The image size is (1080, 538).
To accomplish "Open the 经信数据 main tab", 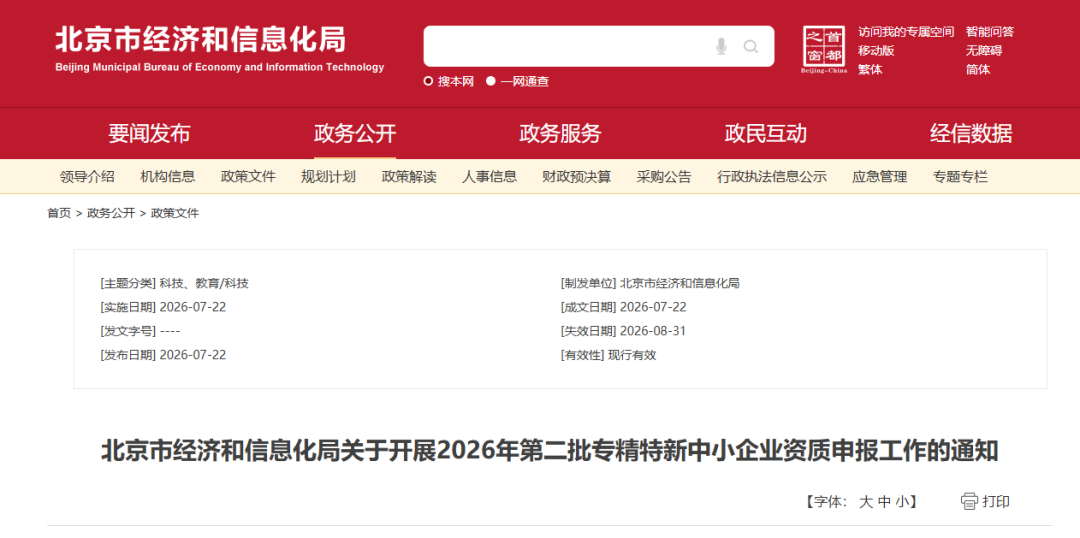I will (971, 133).
